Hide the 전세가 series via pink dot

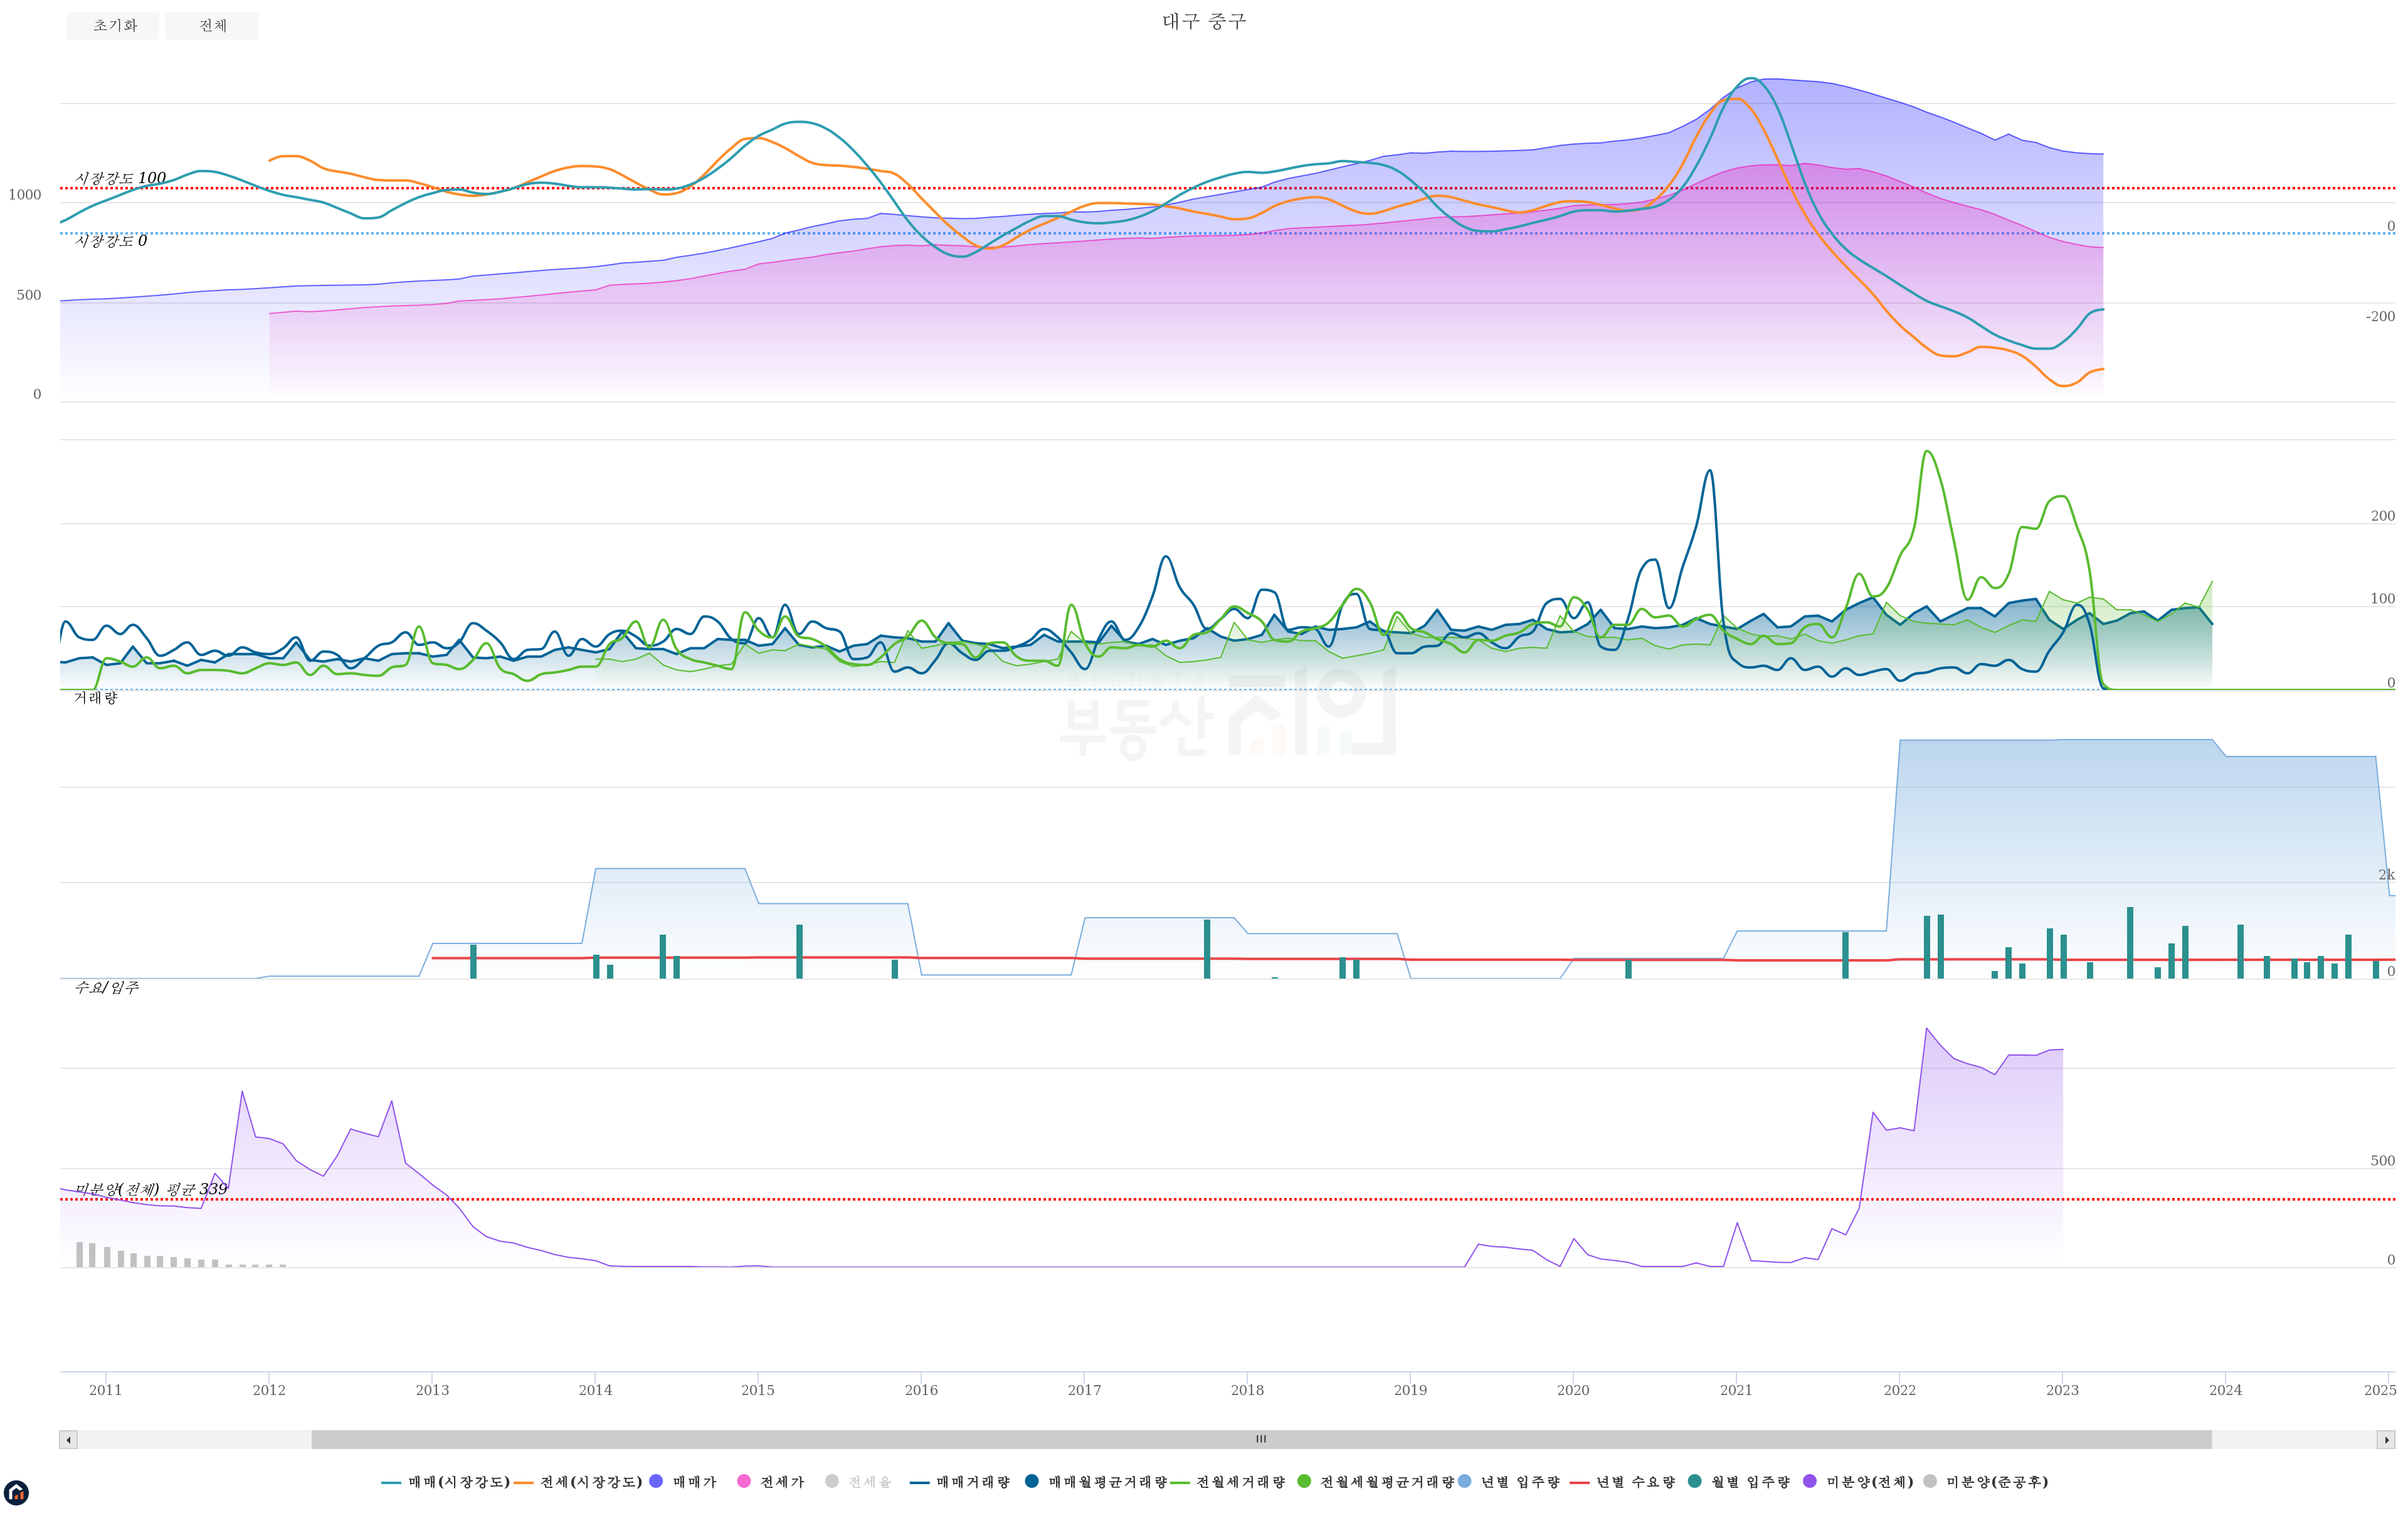click(744, 1481)
